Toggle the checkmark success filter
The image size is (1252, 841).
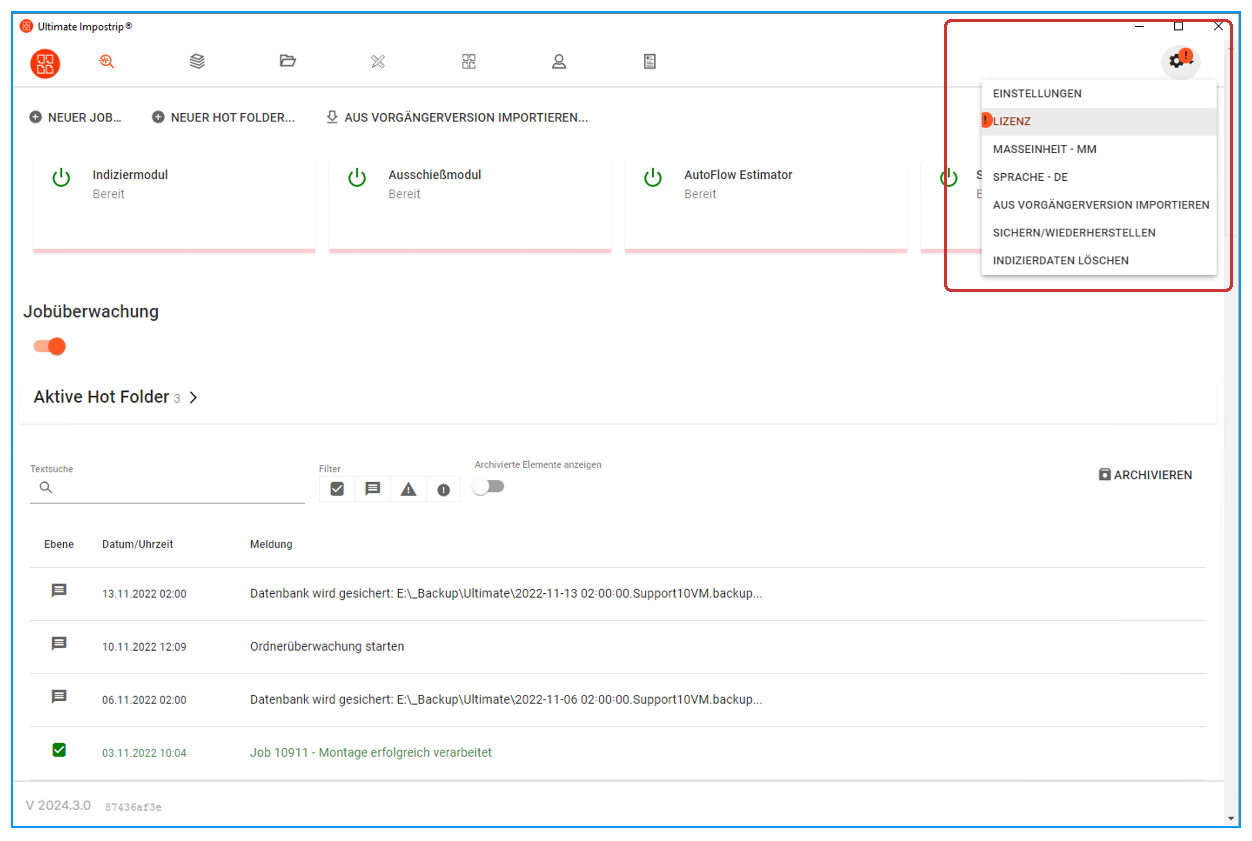coord(337,489)
